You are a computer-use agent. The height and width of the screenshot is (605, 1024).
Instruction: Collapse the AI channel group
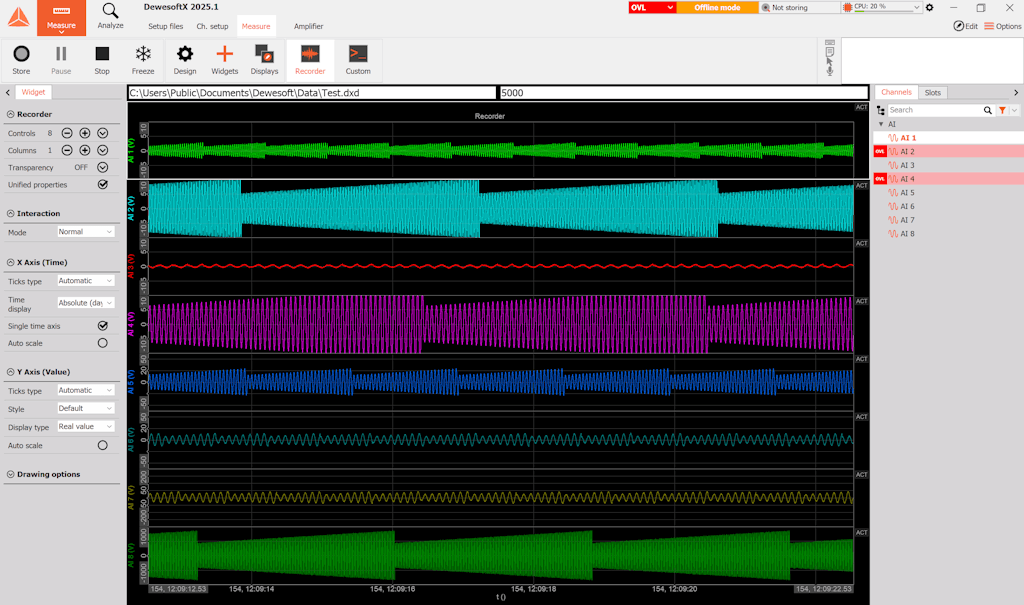click(x=881, y=124)
